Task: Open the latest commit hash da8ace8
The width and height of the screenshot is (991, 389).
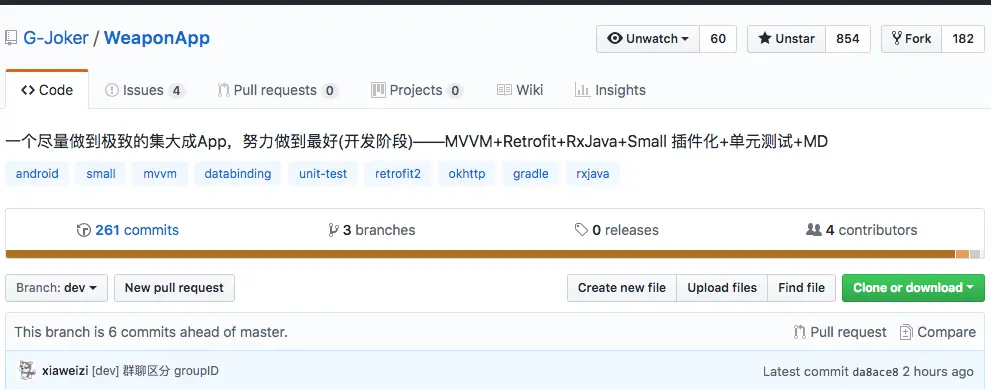Action: [x=875, y=371]
